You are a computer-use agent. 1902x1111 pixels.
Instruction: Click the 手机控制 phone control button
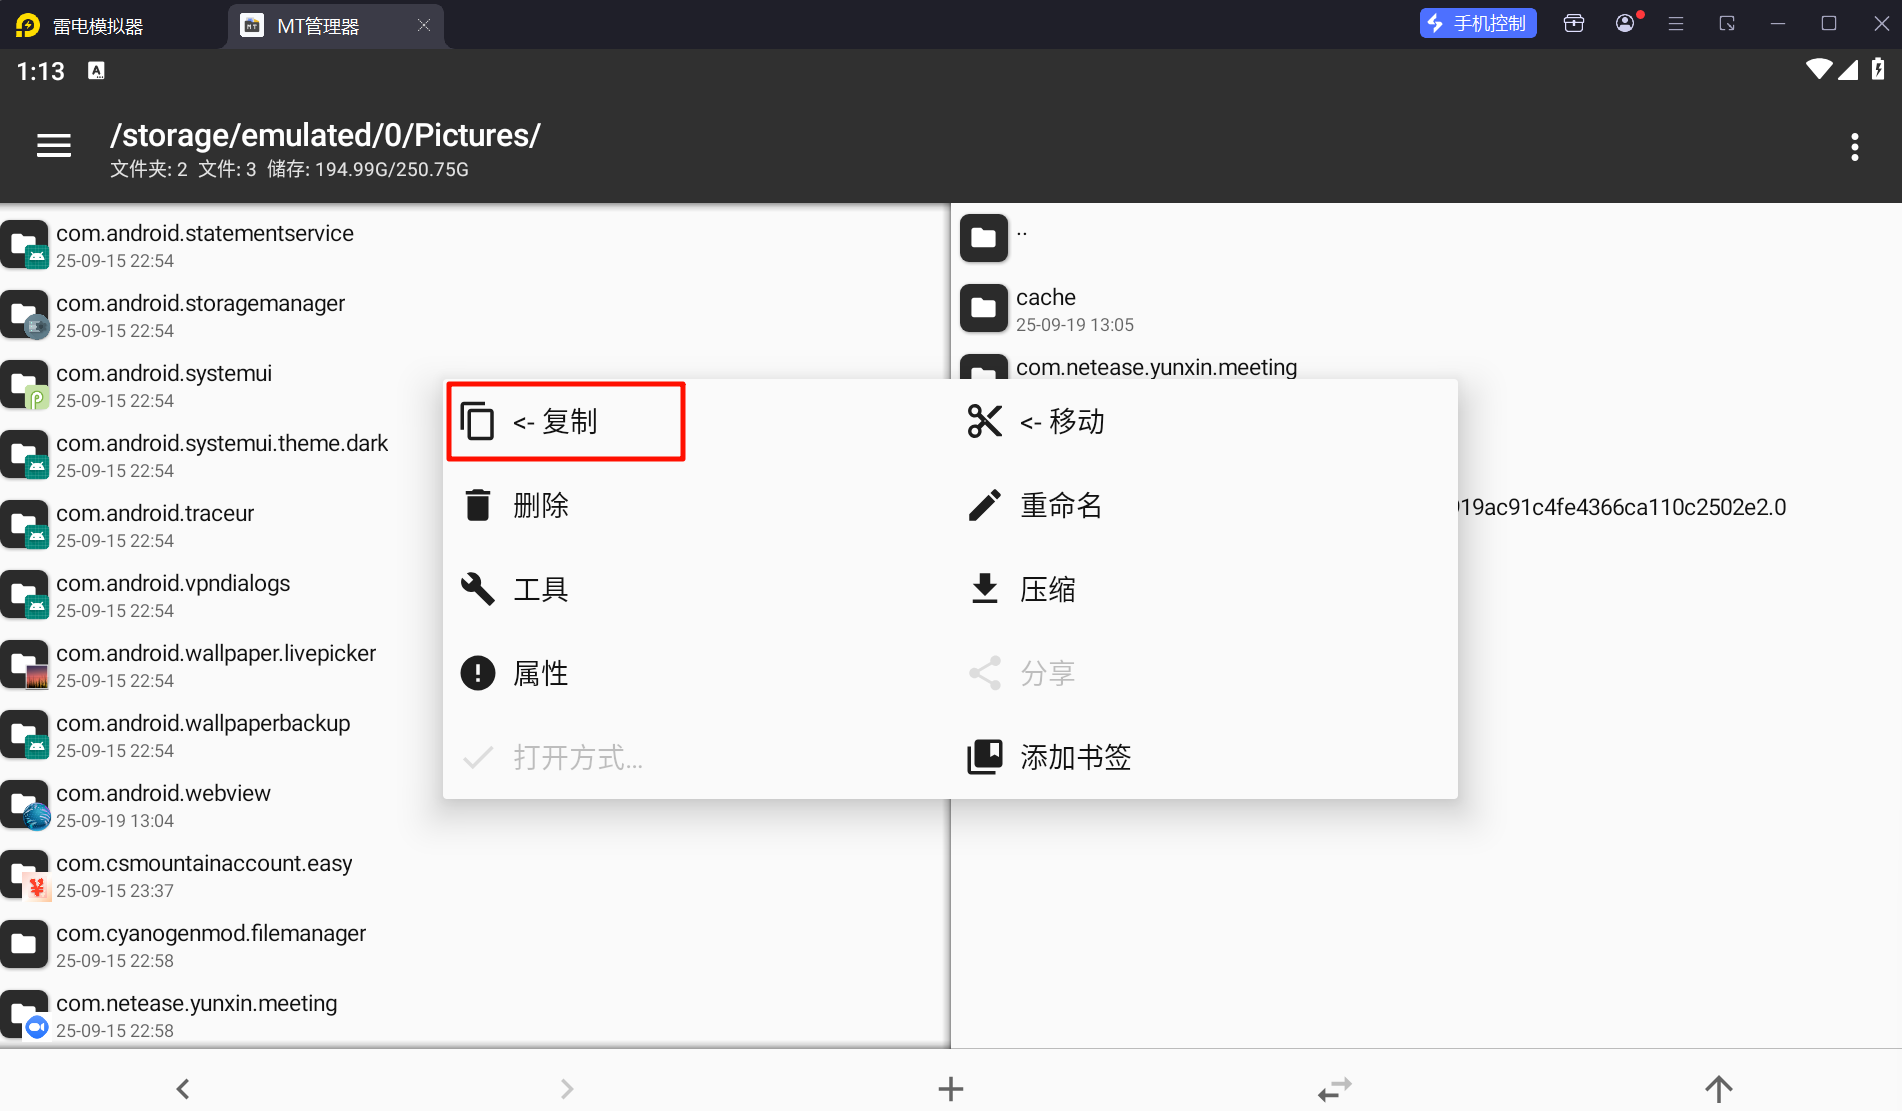(1477, 24)
